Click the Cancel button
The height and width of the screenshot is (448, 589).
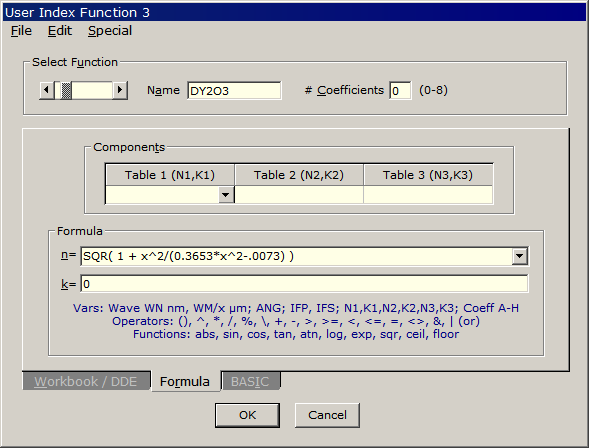(327, 415)
